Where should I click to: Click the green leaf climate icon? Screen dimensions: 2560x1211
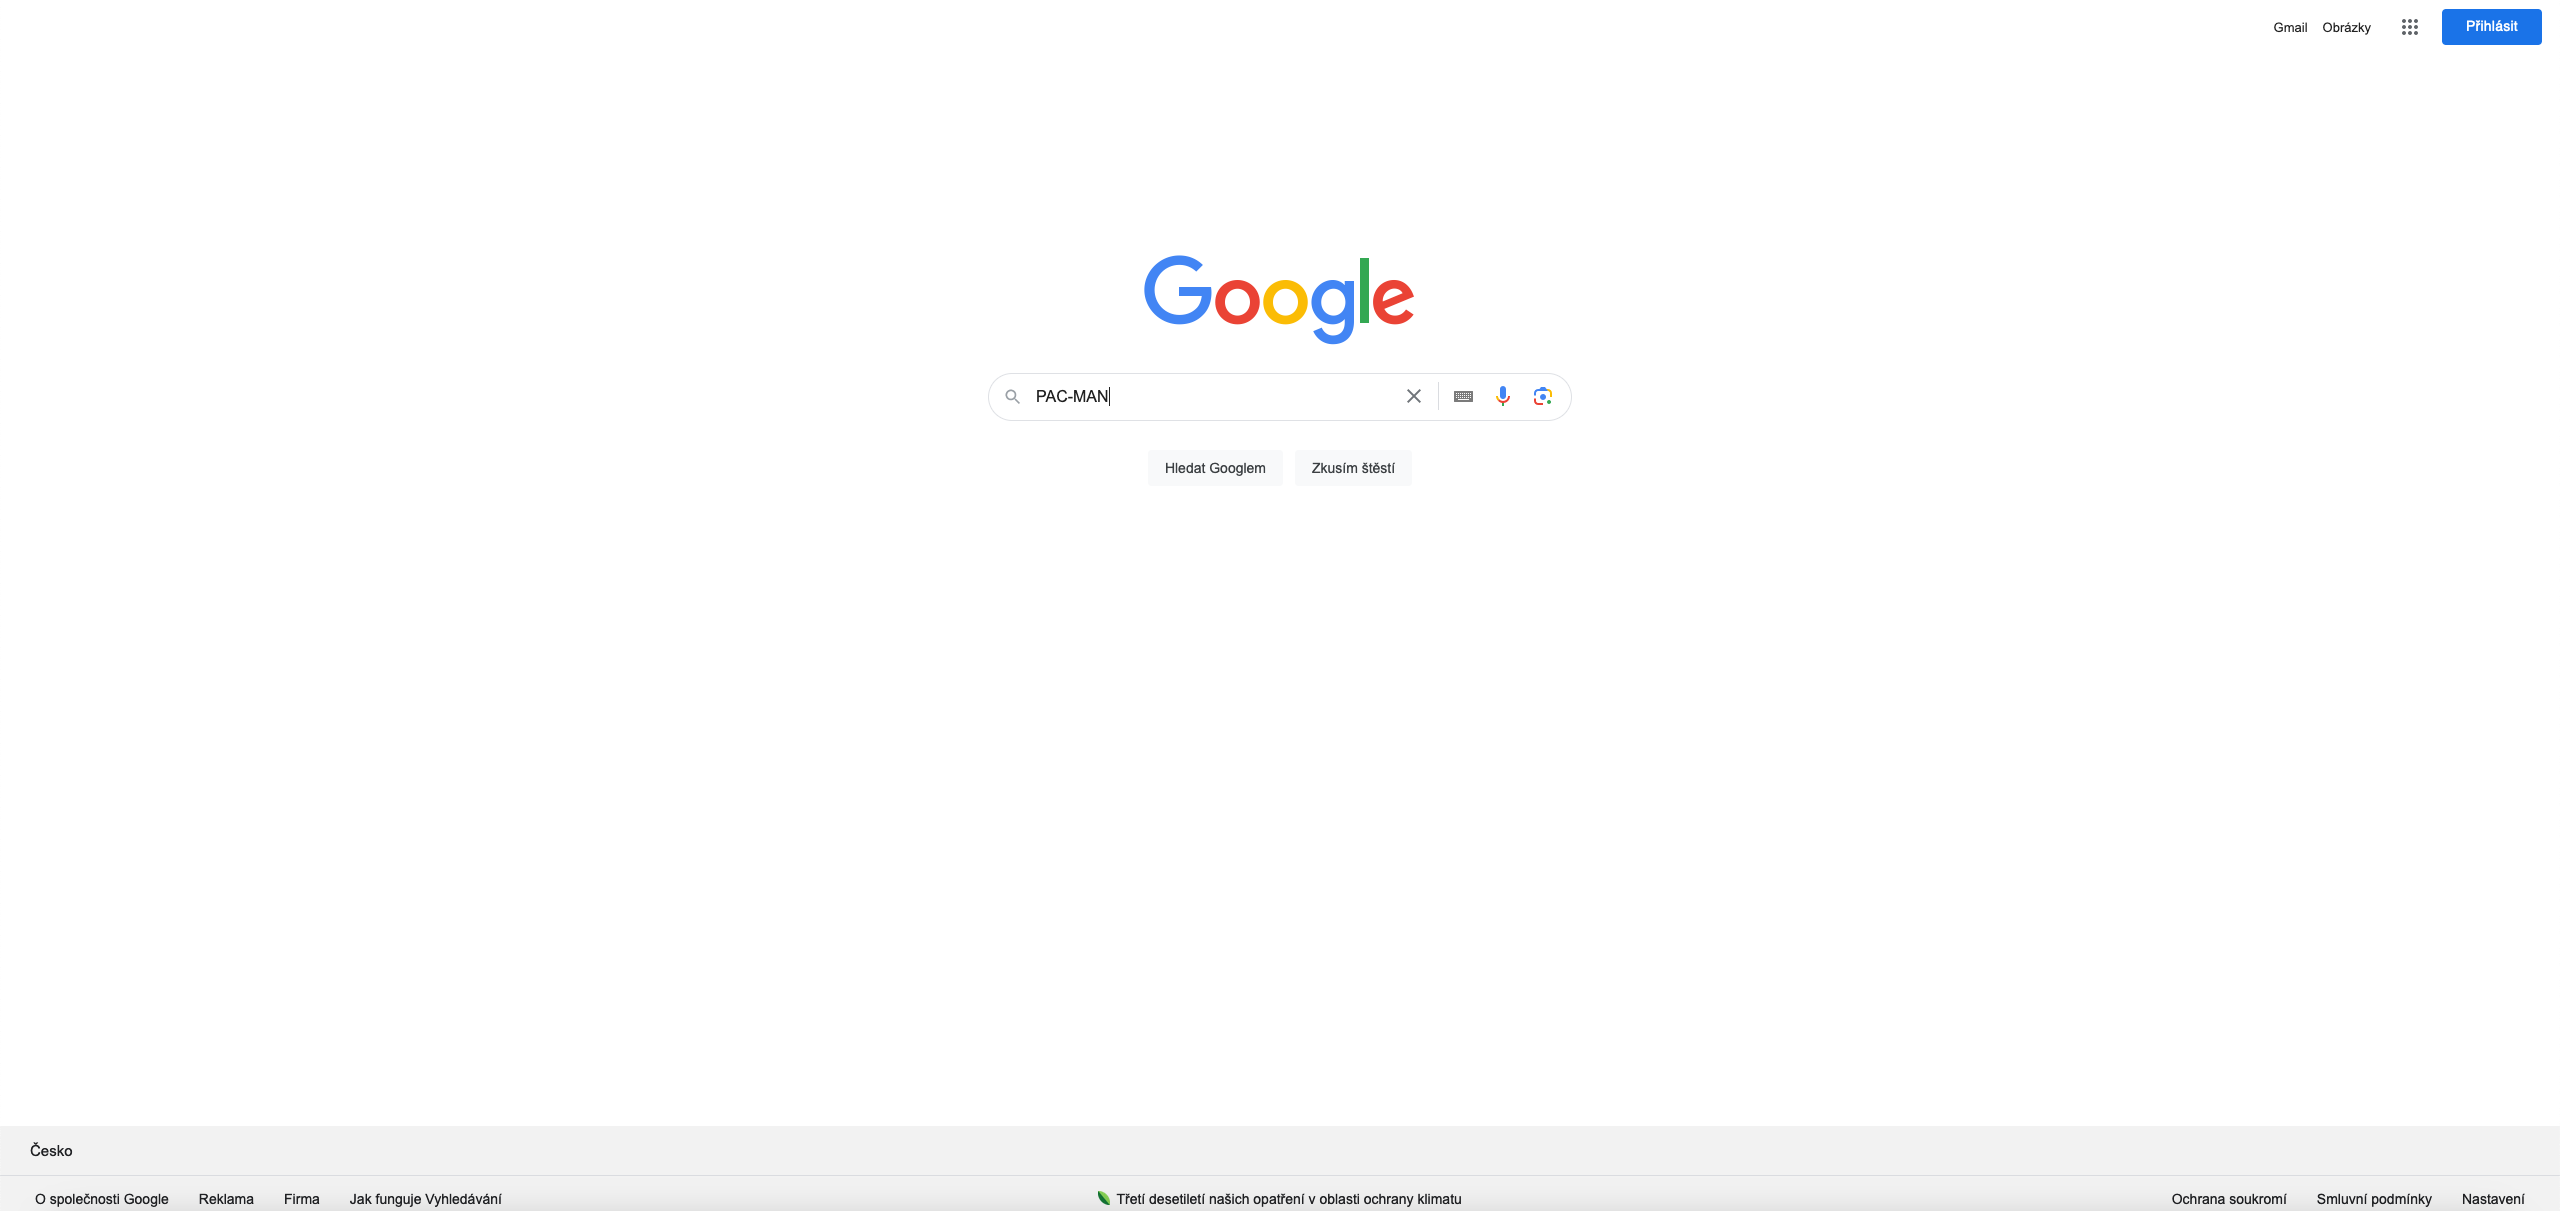click(x=1103, y=1197)
